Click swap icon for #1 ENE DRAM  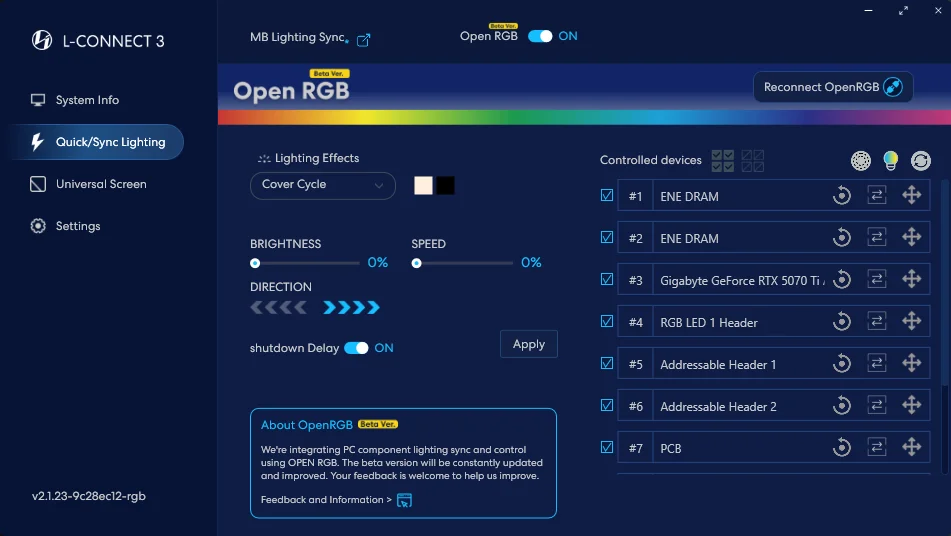tap(876, 195)
